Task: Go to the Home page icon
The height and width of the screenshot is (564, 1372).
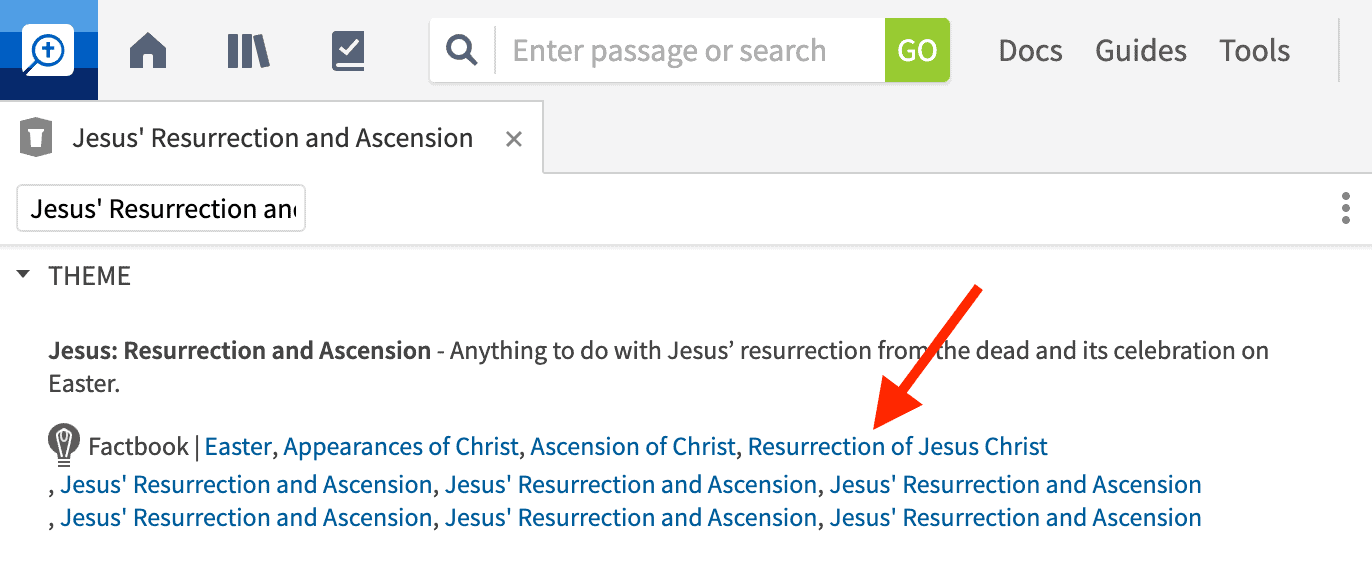Action: [x=148, y=50]
